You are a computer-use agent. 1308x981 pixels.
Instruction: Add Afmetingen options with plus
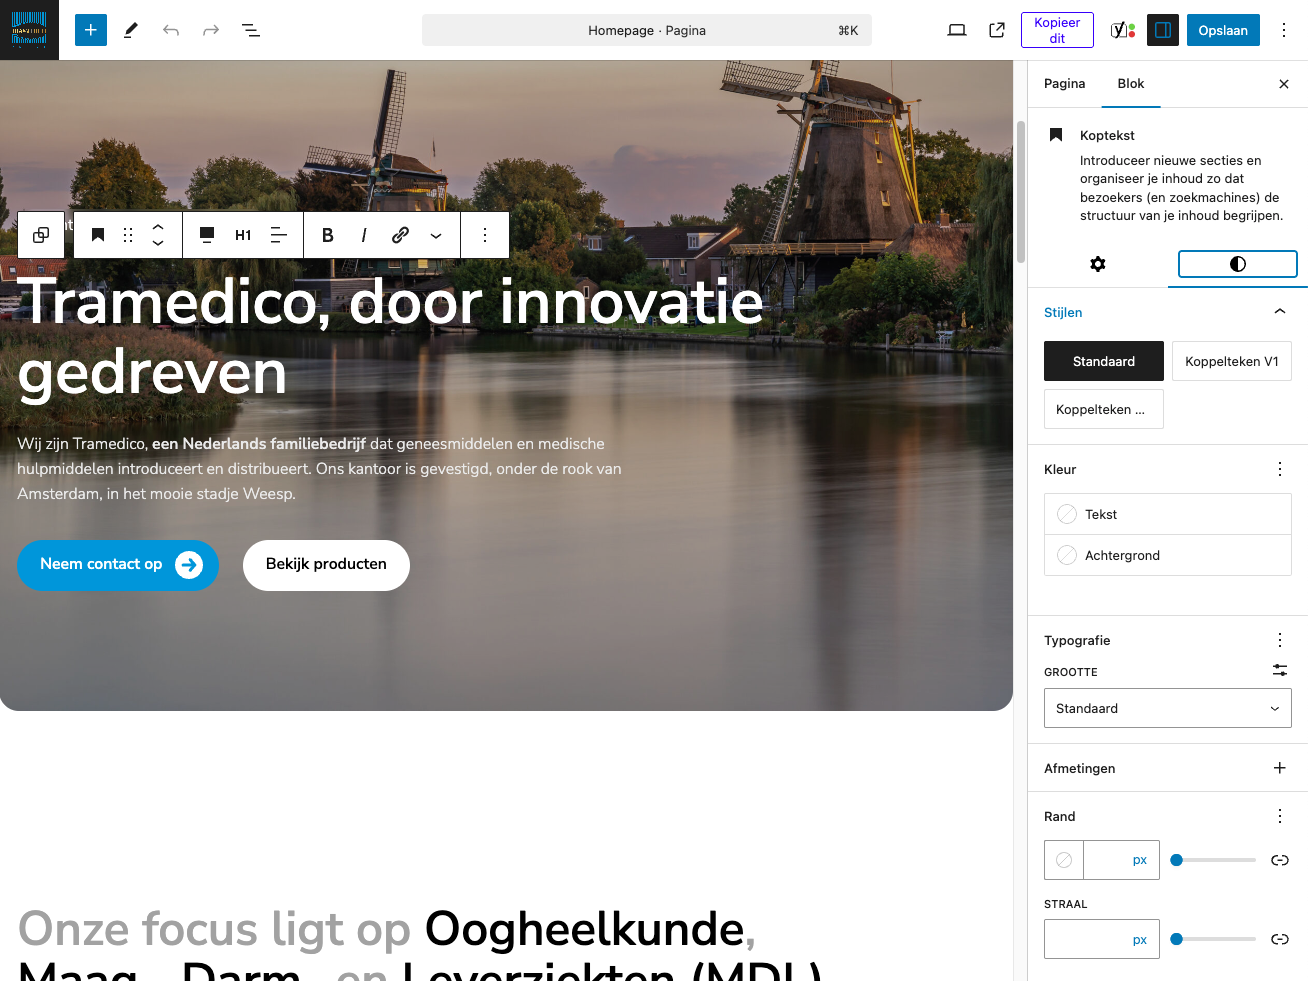coord(1280,768)
